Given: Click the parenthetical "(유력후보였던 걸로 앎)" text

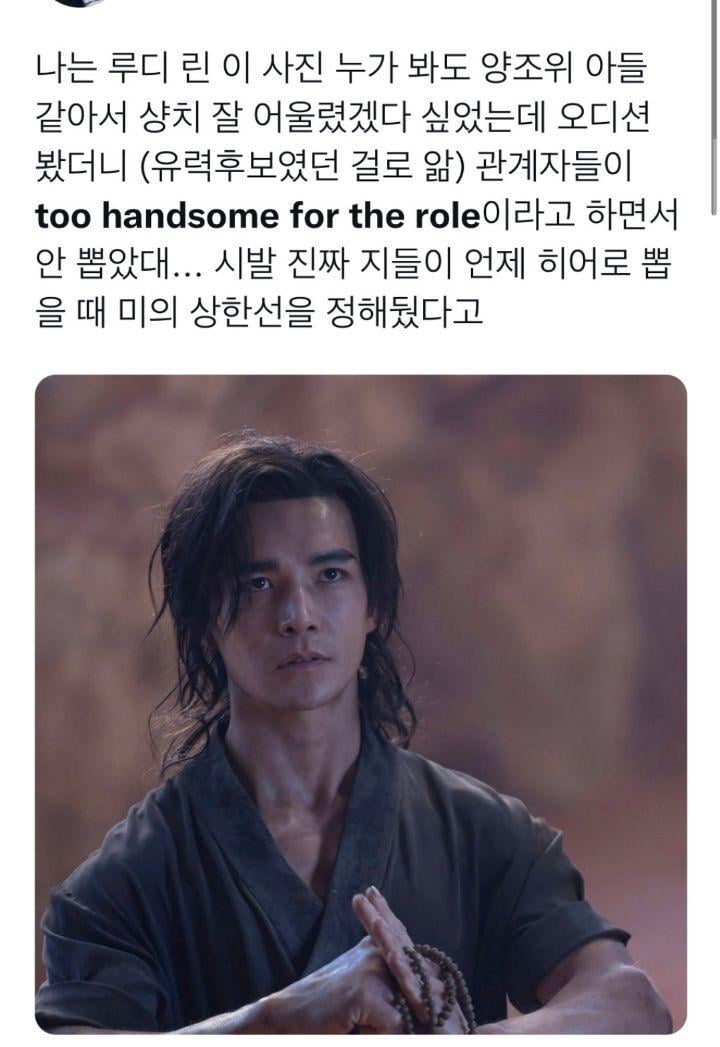Looking at the screenshot, I should click(x=303, y=166).
